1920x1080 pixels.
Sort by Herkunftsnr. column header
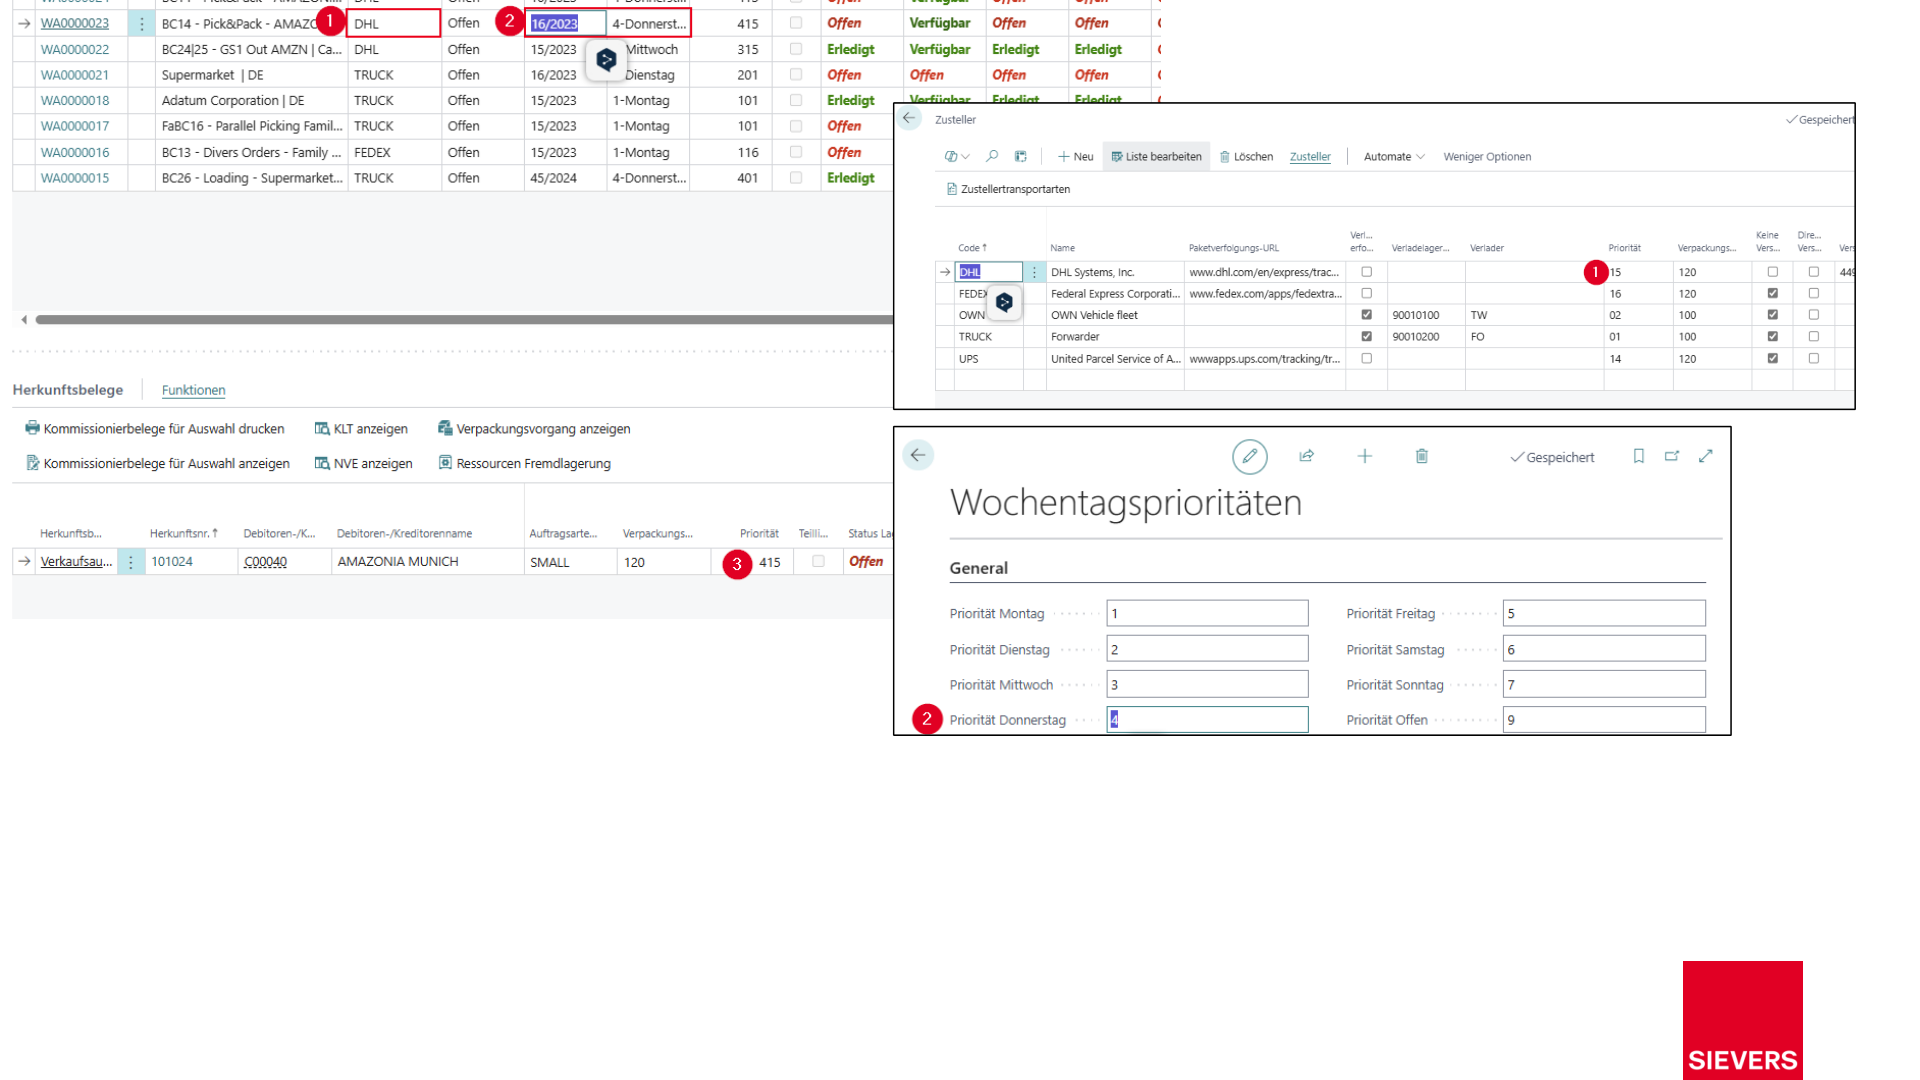183,533
